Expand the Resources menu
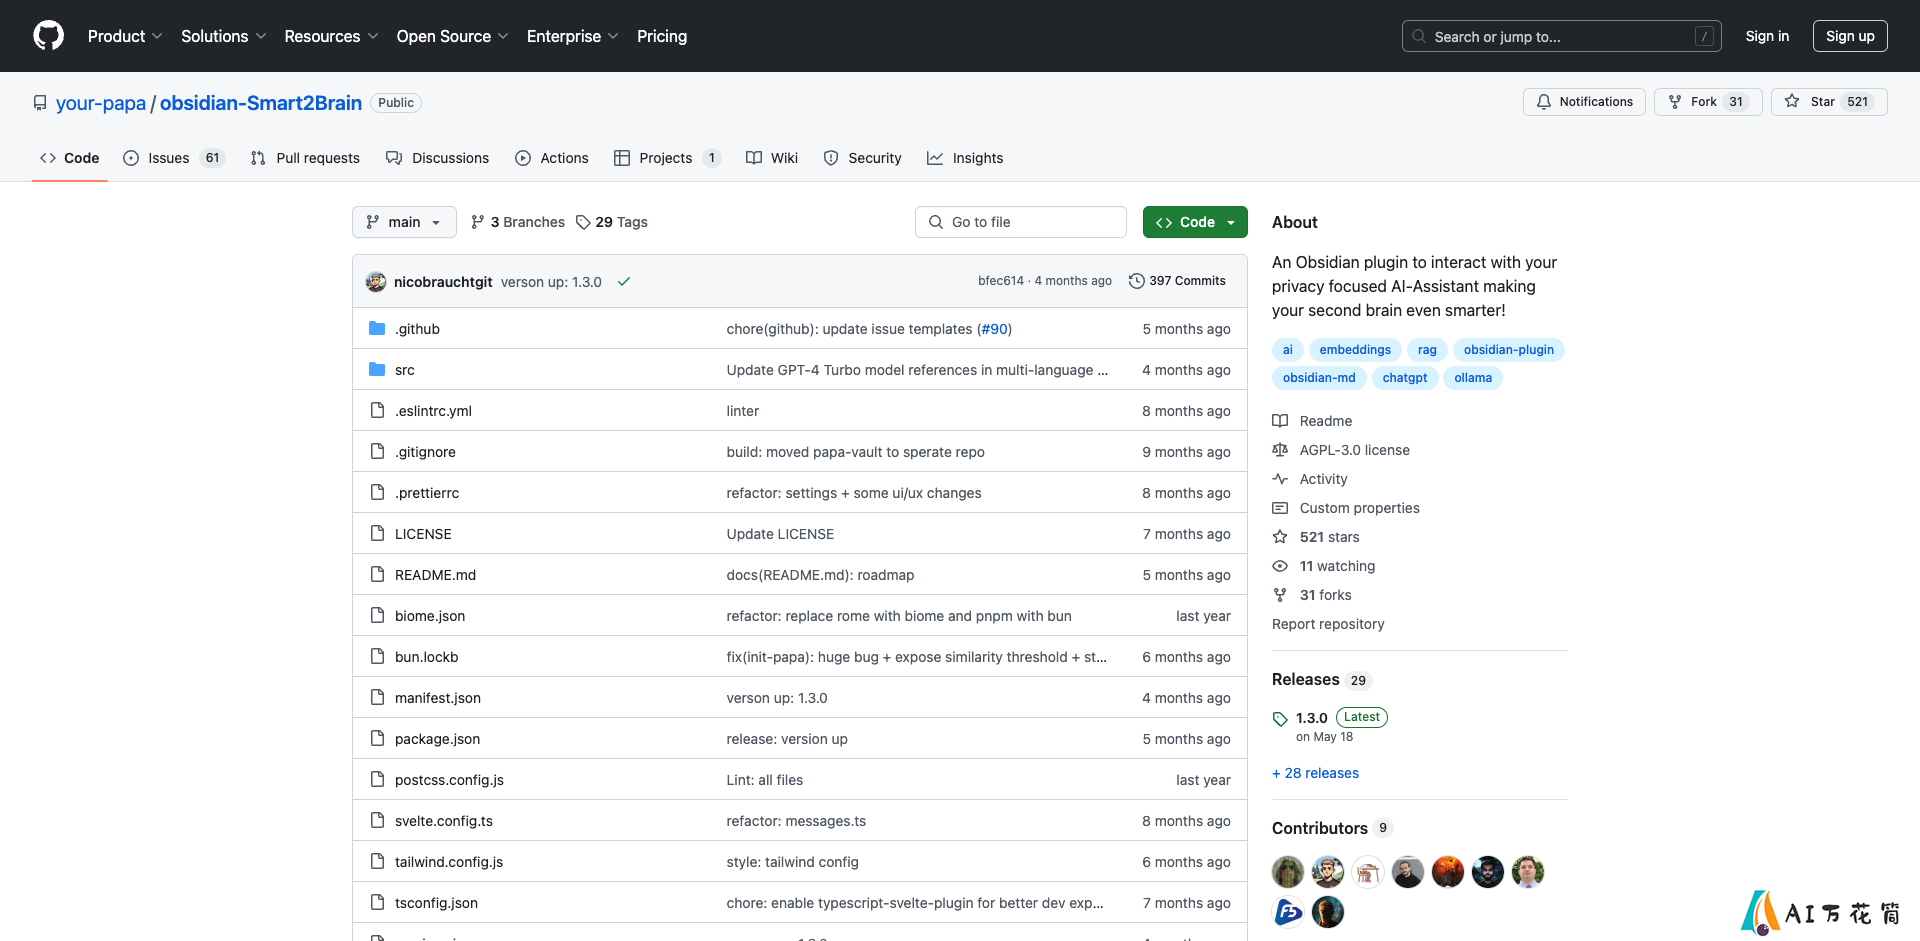 [x=331, y=36]
